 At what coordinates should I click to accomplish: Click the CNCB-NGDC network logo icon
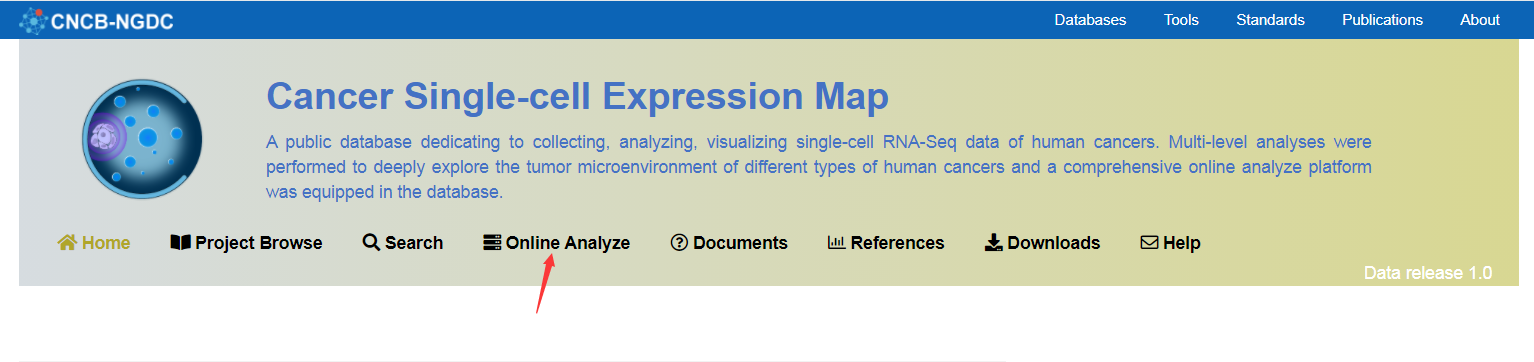[33, 20]
